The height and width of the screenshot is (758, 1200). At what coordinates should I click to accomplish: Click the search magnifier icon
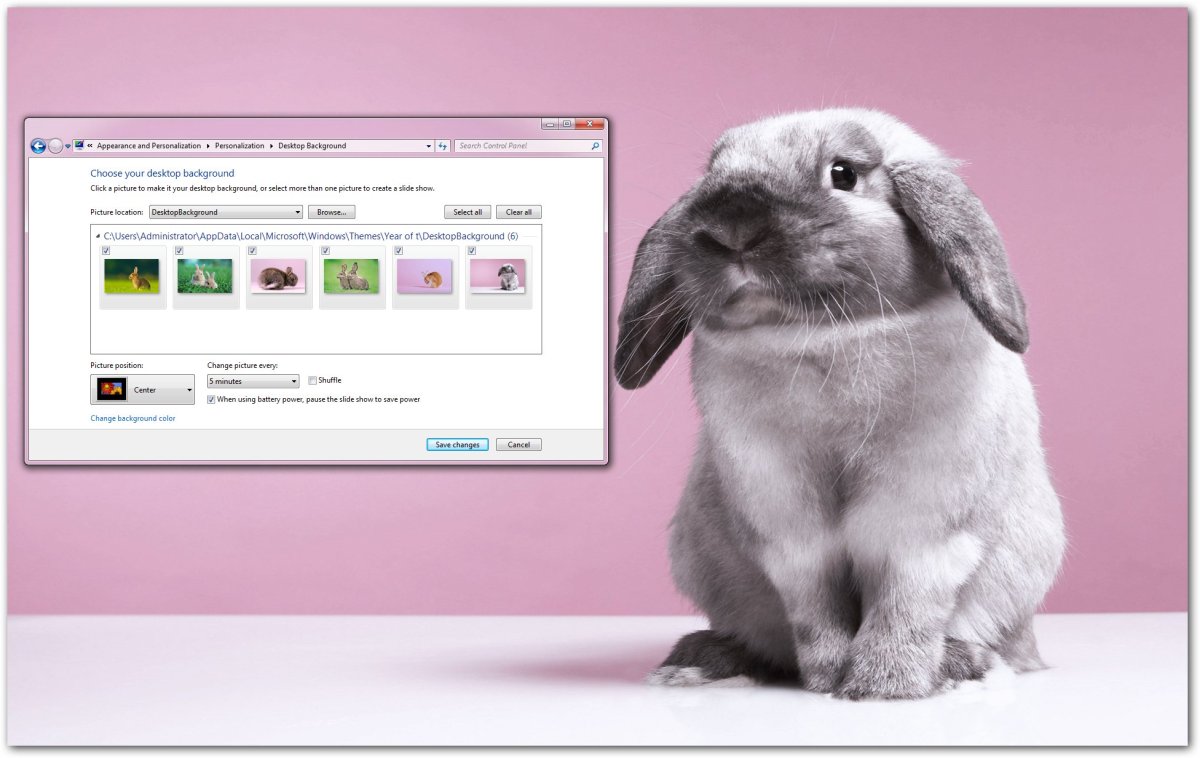tap(596, 146)
